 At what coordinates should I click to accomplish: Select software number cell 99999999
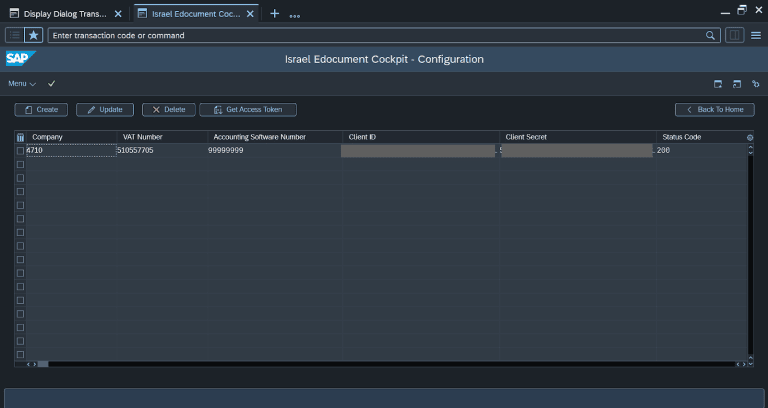pyautogui.click(x=275, y=150)
